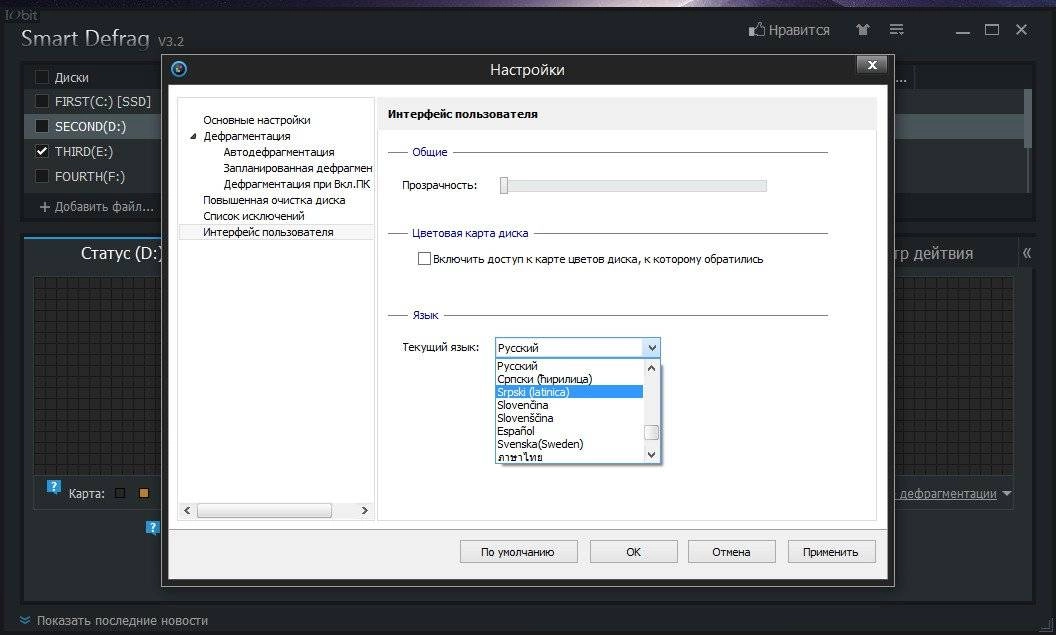Select Повышенная очистка диска item
This screenshot has width=1056, height=635.
click(x=274, y=200)
